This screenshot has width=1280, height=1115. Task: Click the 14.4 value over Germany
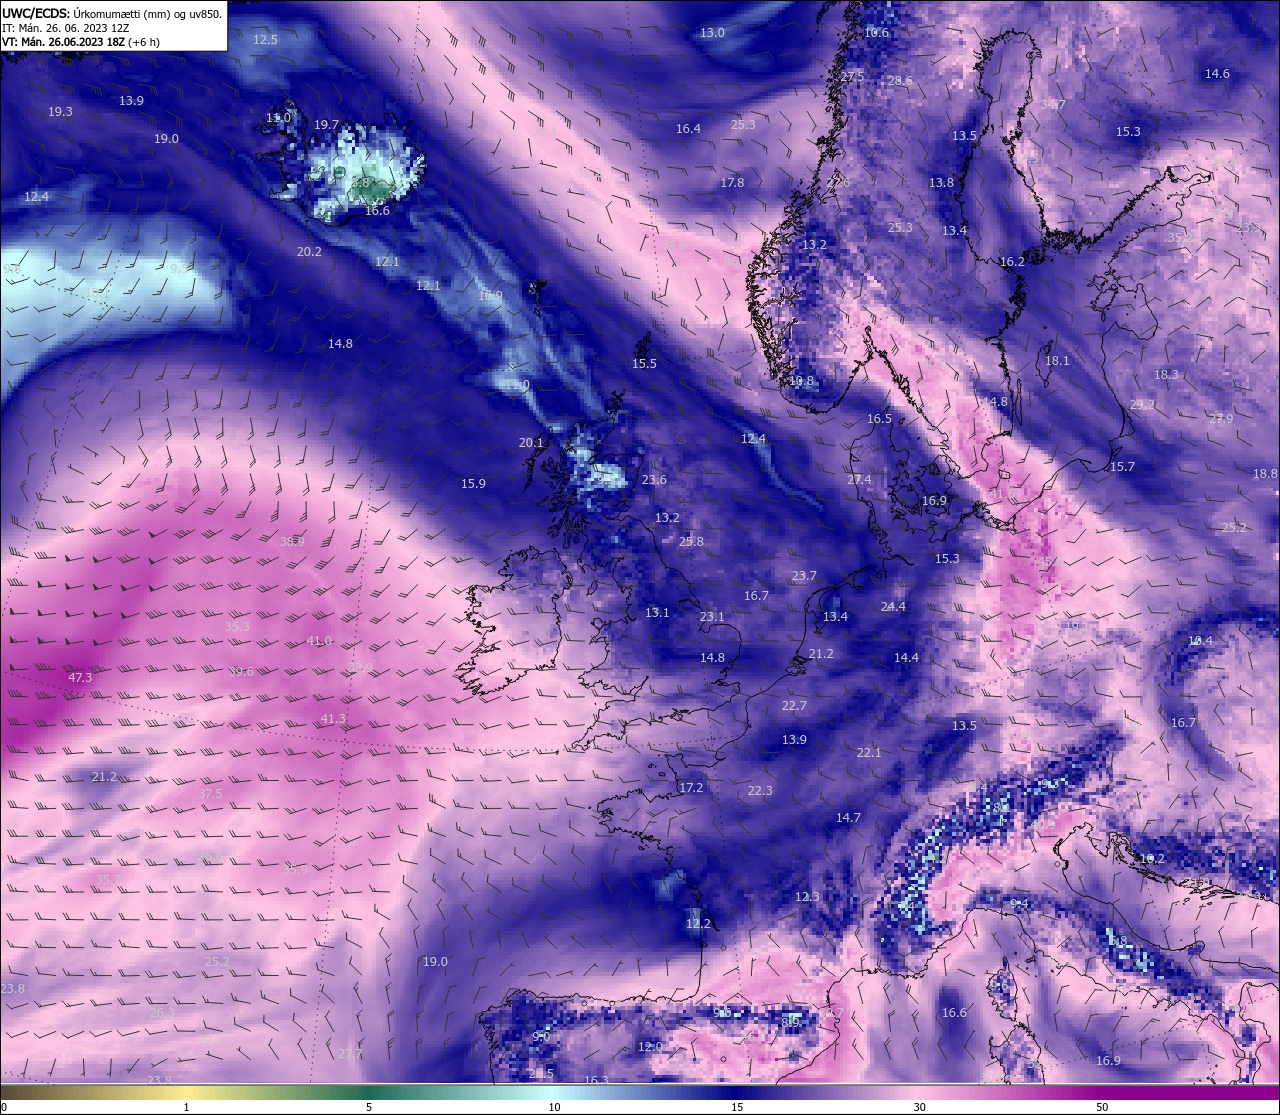(906, 658)
